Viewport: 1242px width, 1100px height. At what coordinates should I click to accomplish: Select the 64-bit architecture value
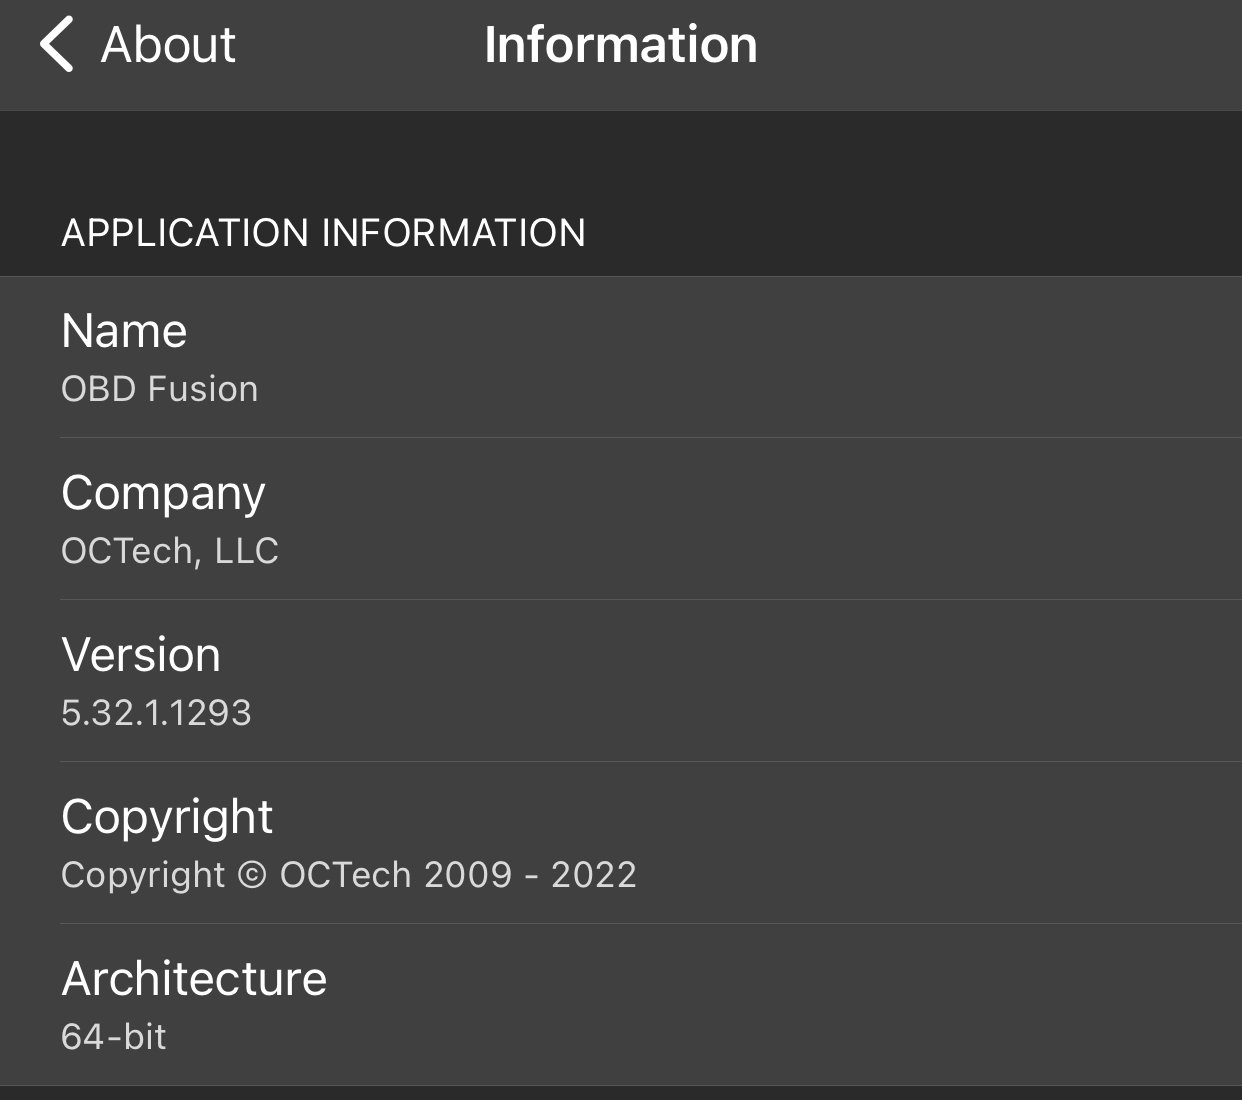pos(114,1037)
